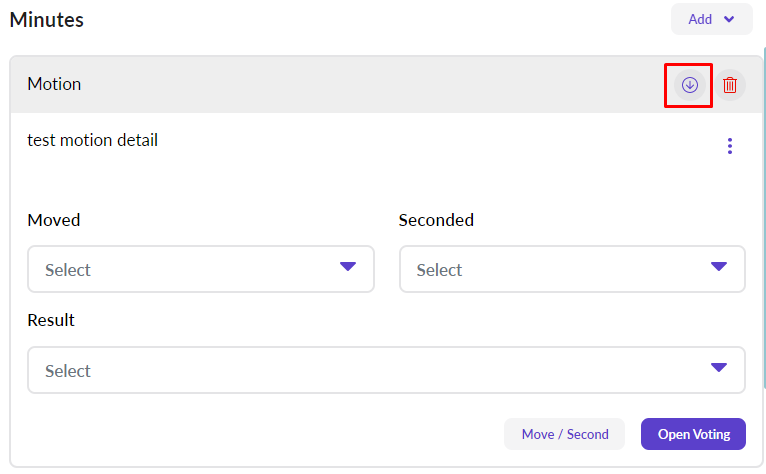Click the Seconded field label
This screenshot has width=766, height=474.
pyautogui.click(x=436, y=220)
